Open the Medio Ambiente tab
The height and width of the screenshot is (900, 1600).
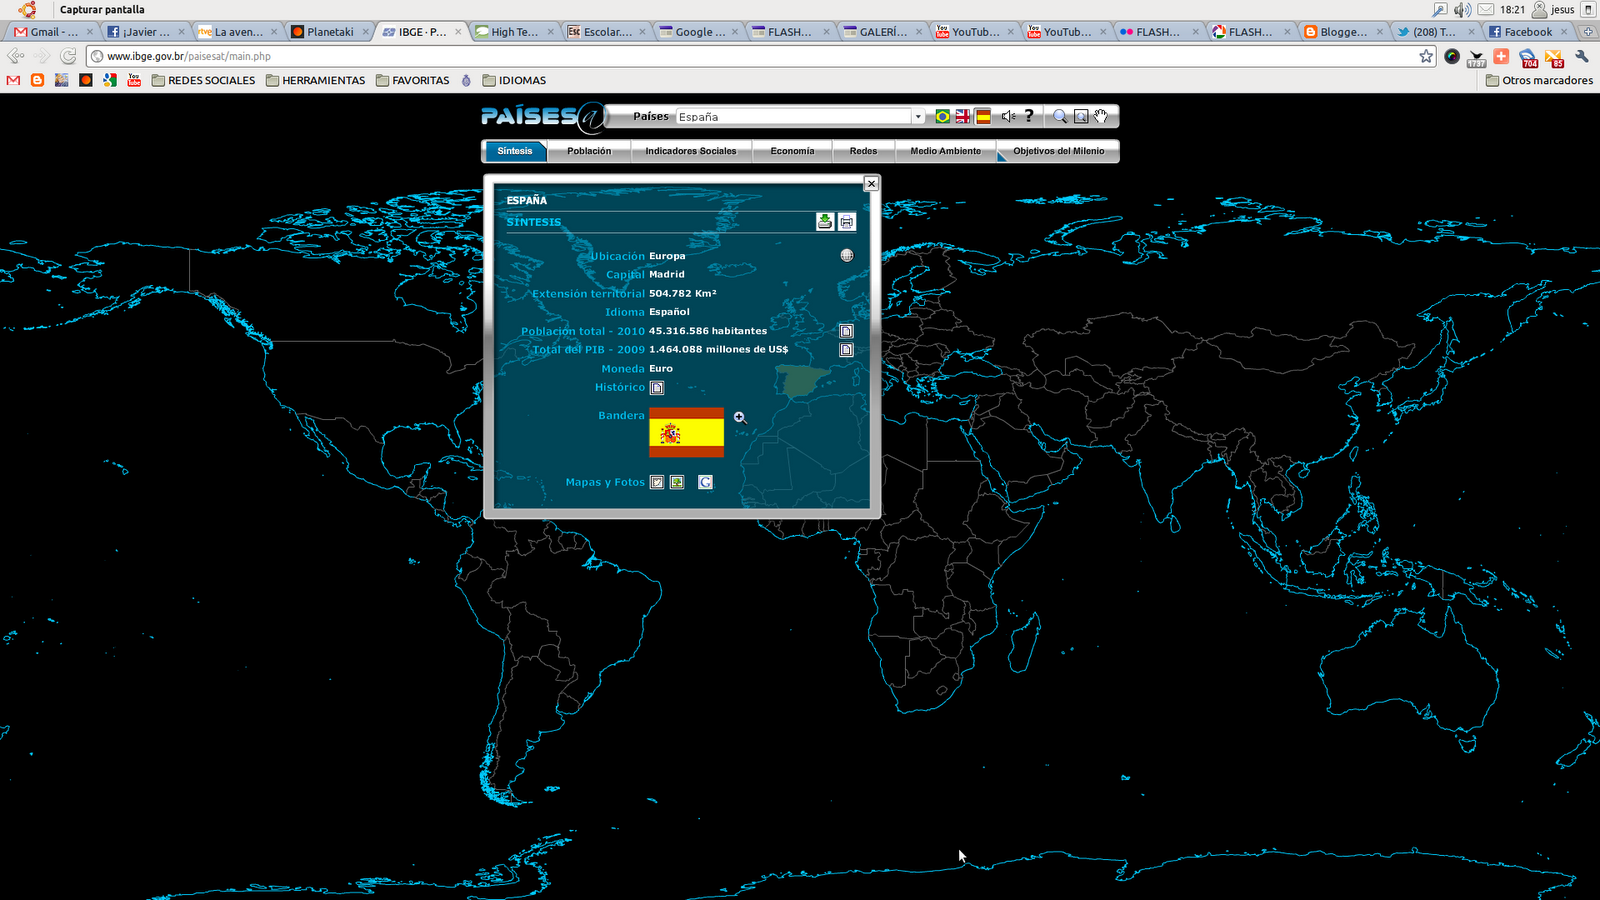click(x=944, y=151)
